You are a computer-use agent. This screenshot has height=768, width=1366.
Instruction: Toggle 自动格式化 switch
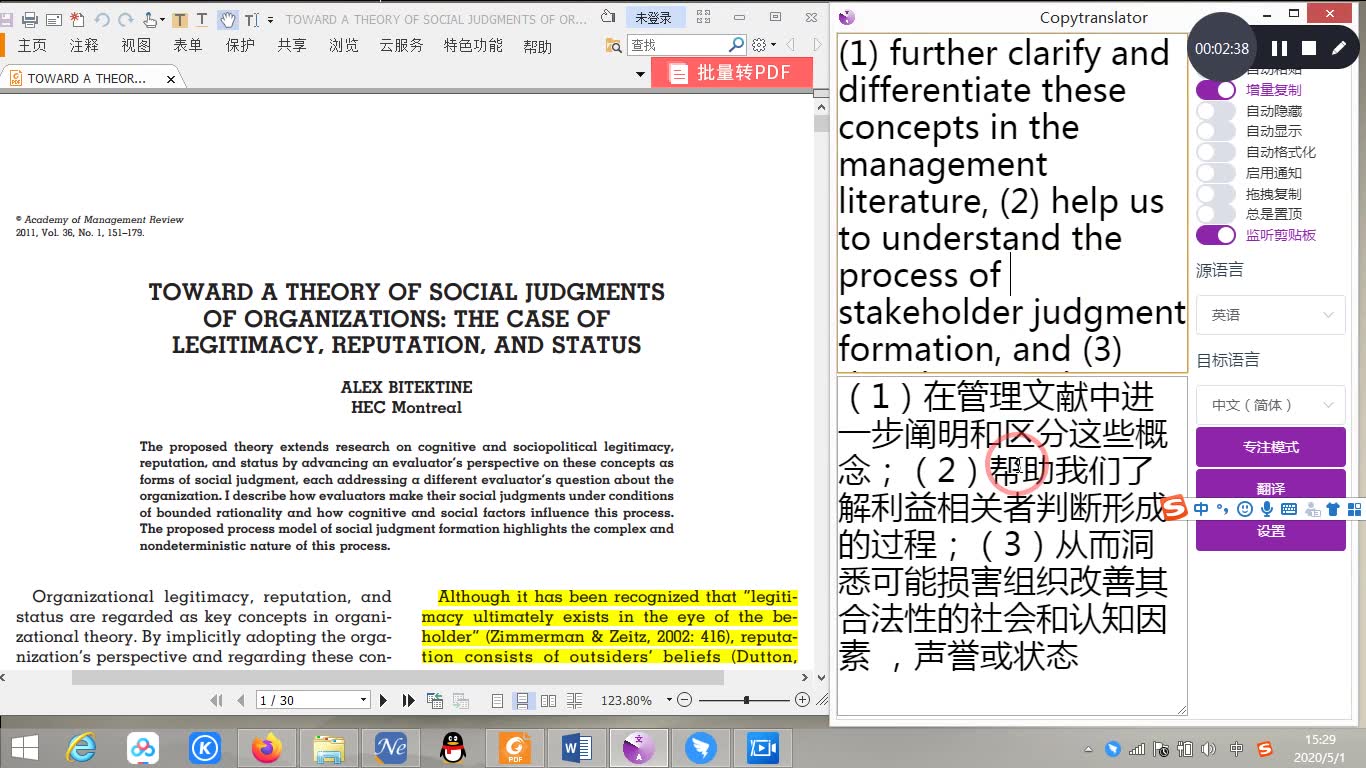pyautogui.click(x=1216, y=152)
